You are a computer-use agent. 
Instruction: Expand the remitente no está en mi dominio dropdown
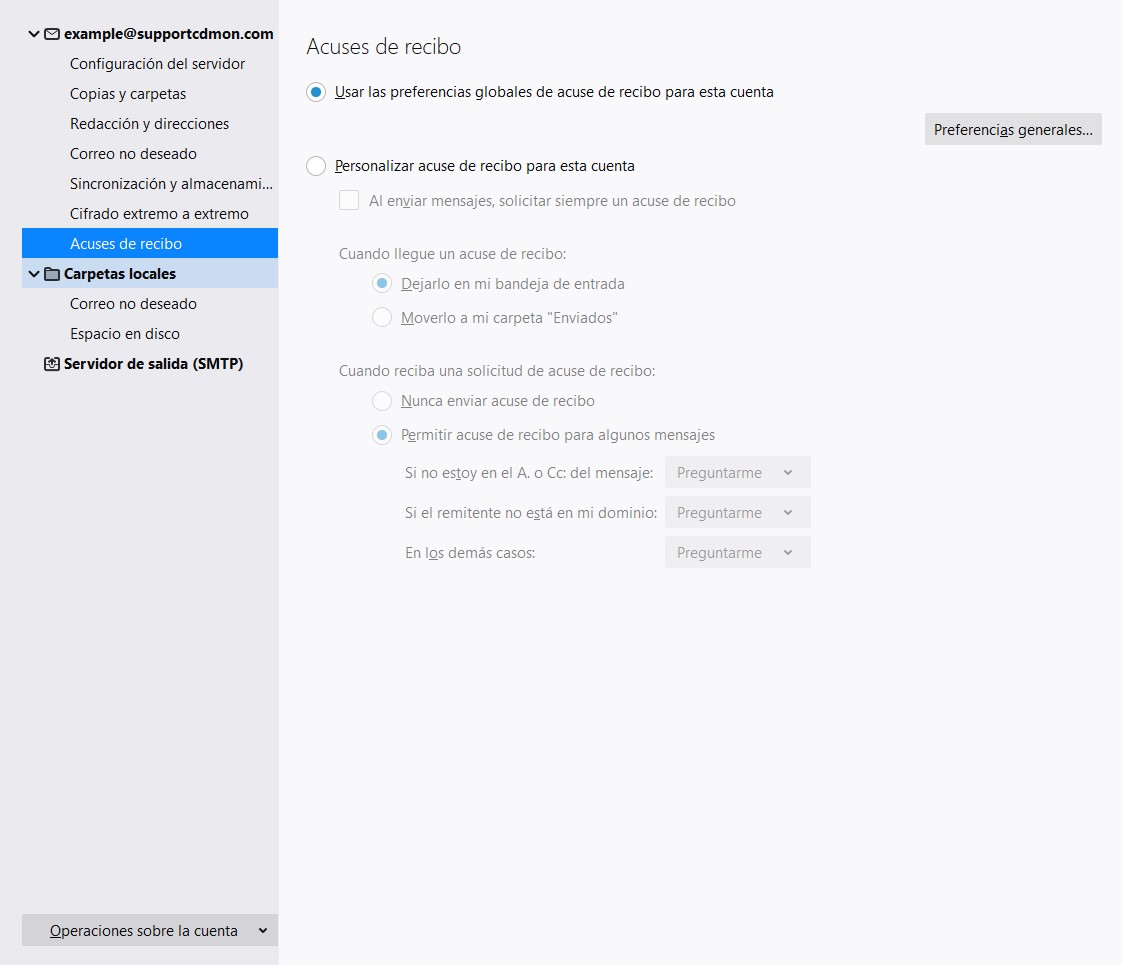pyautogui.click(x=737, y=513)
